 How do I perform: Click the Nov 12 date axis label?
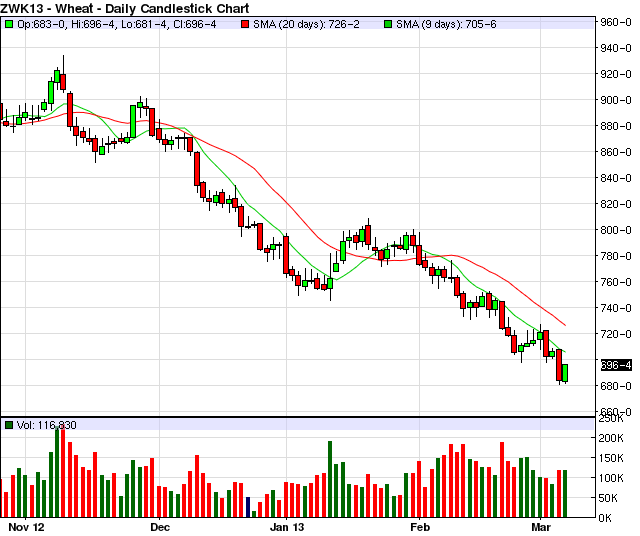click(x=26, y=527)
